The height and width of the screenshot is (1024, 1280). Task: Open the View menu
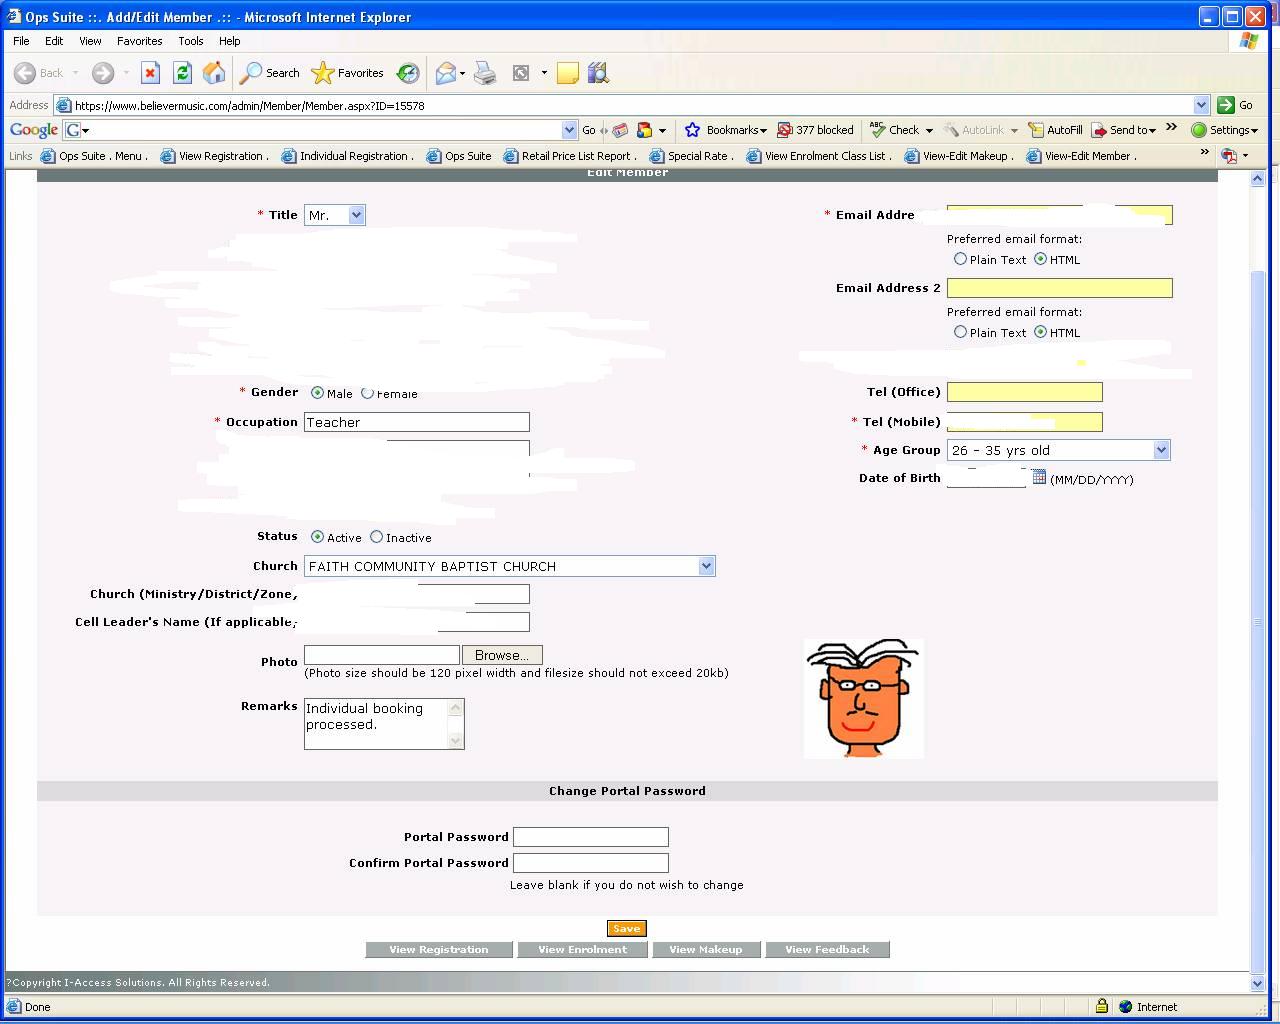[90, 41]
